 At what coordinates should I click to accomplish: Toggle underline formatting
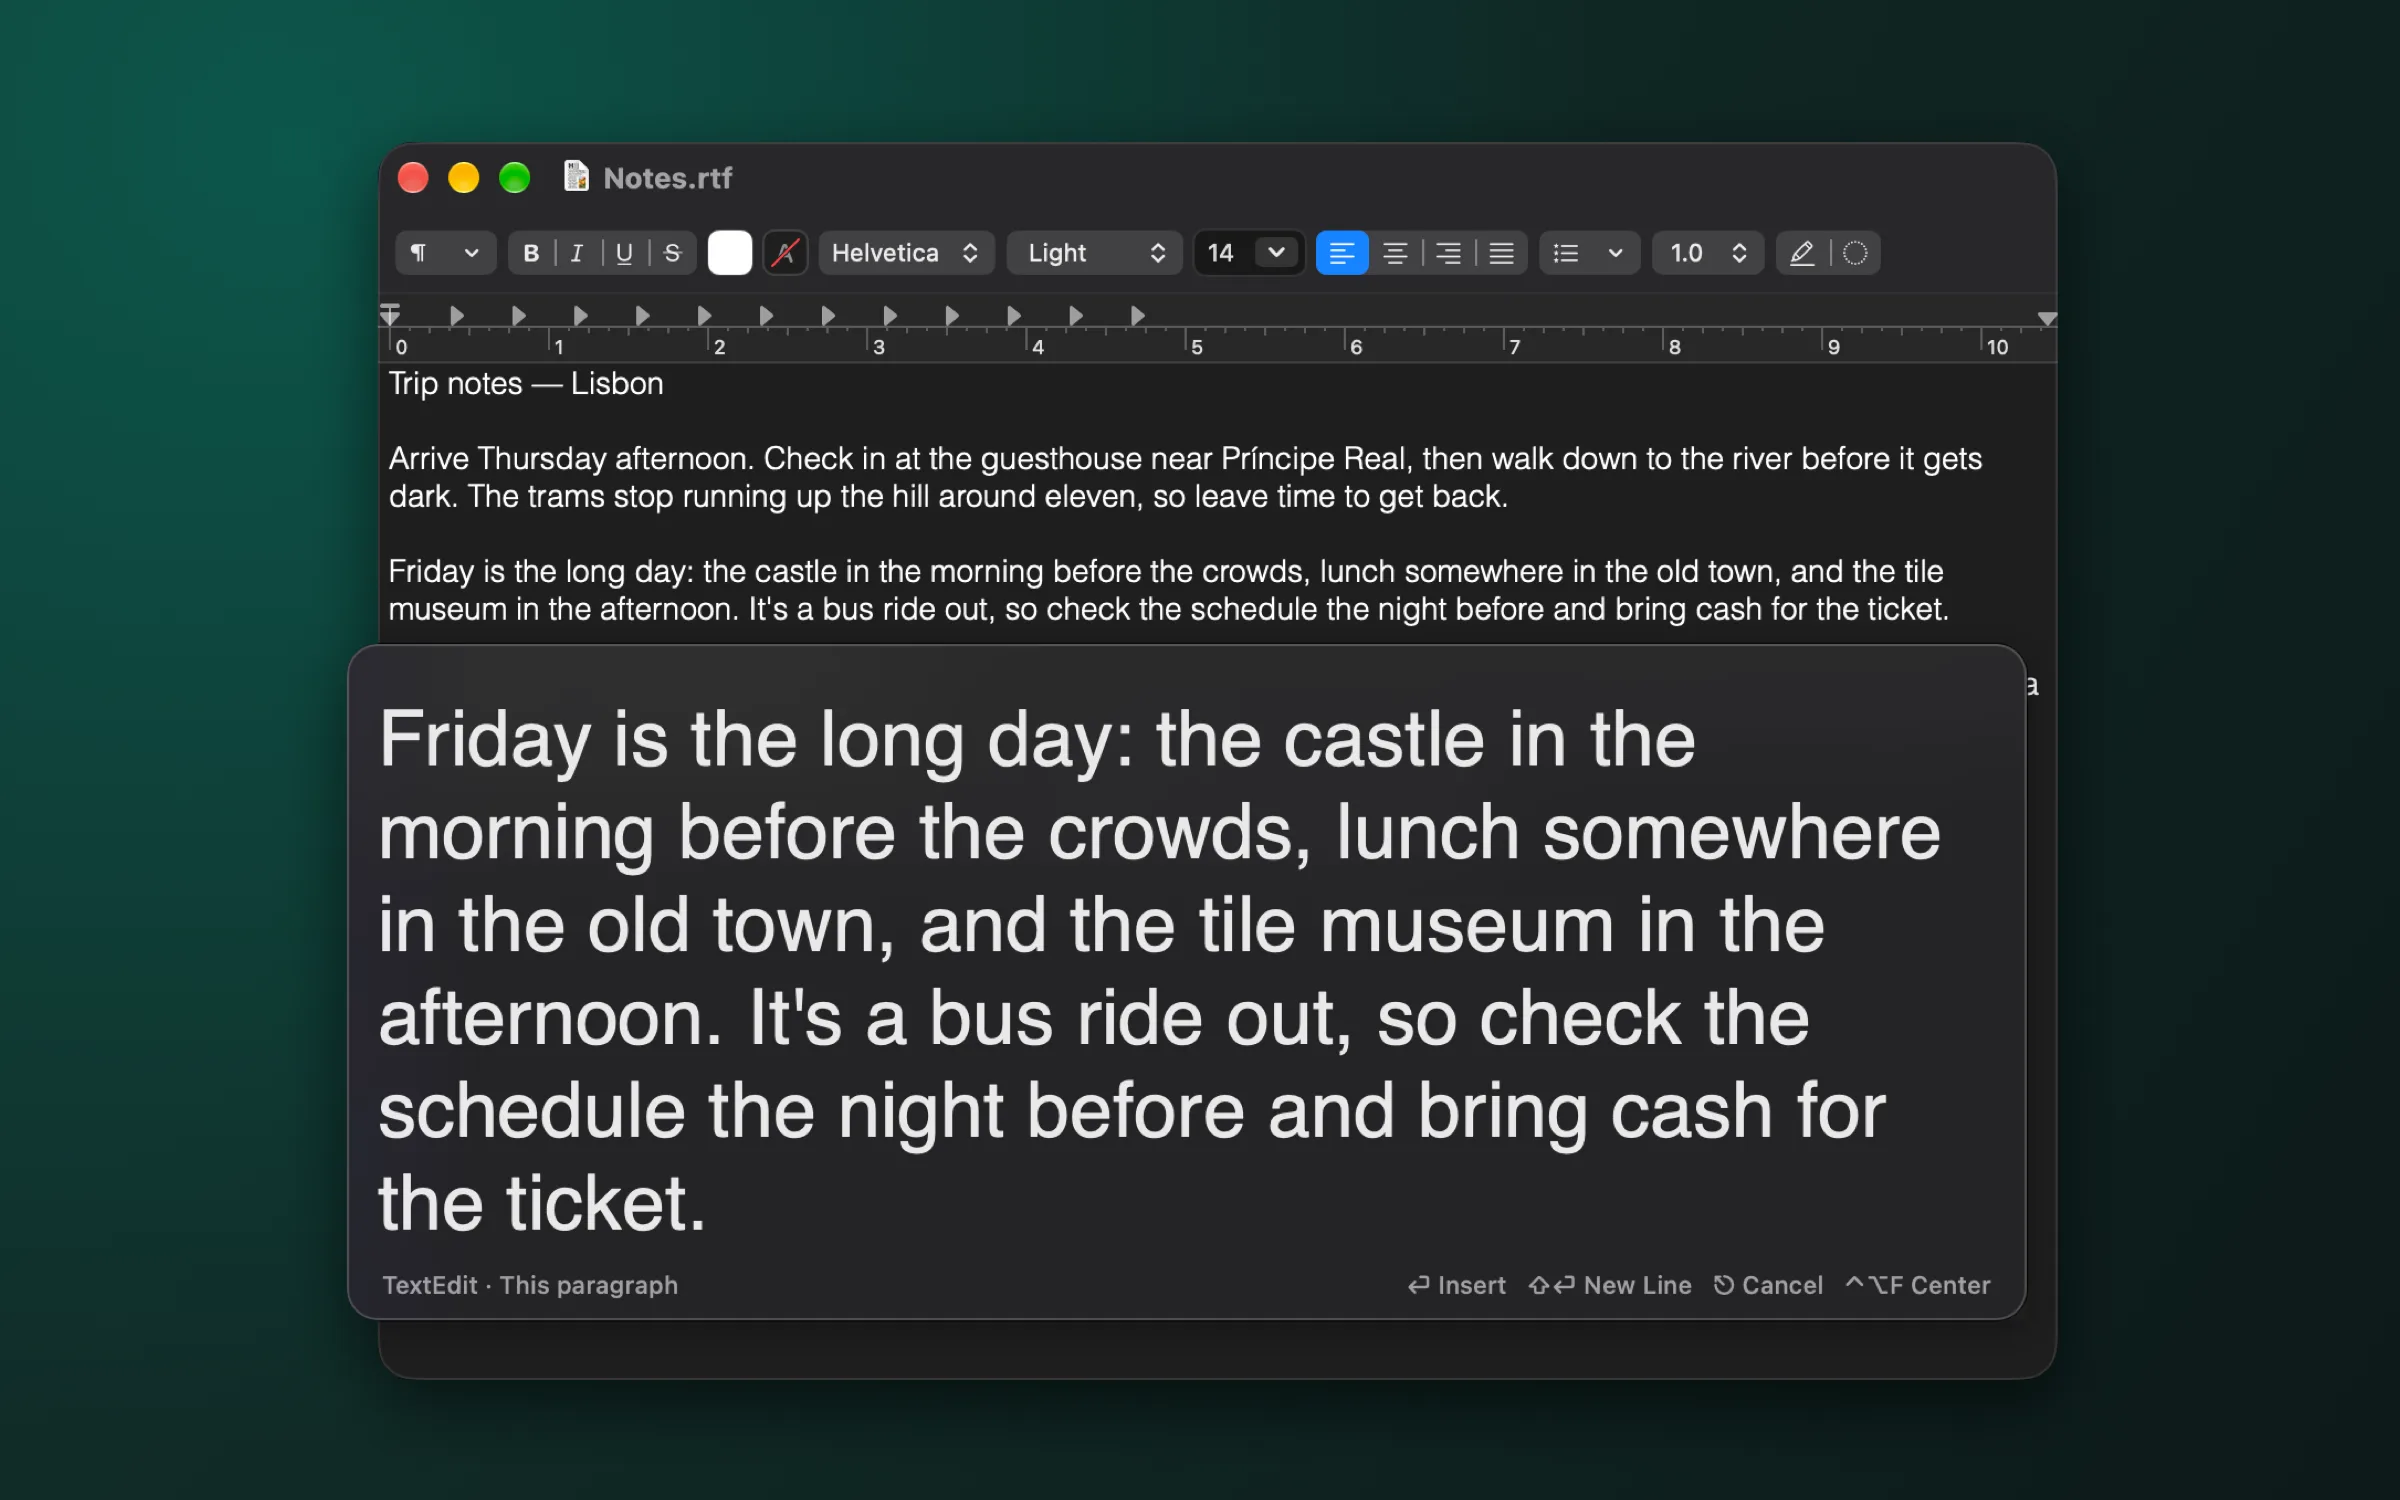coord(624,253)
